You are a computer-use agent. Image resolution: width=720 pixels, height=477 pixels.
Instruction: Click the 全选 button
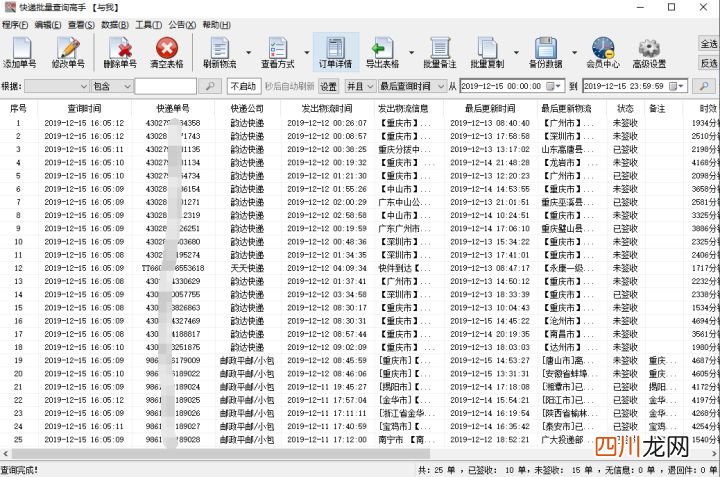(709, 44)
